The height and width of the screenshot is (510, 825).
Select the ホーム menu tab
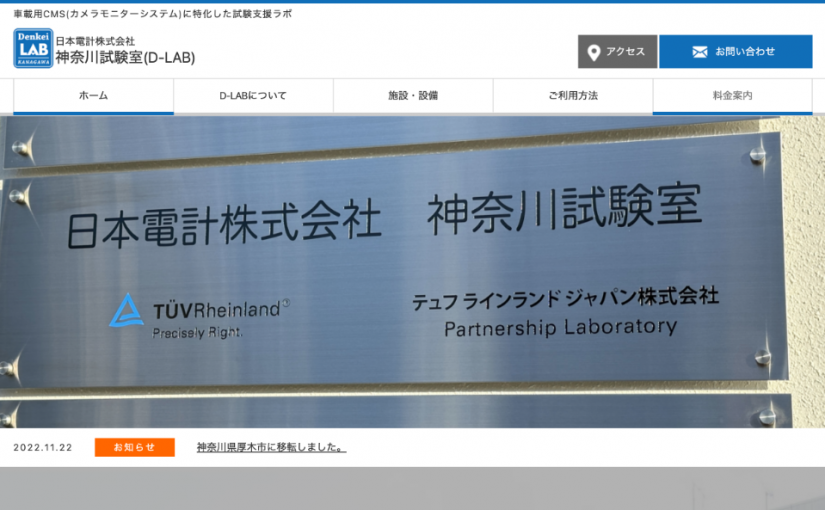pyautogui.click(x=94, y=96)
